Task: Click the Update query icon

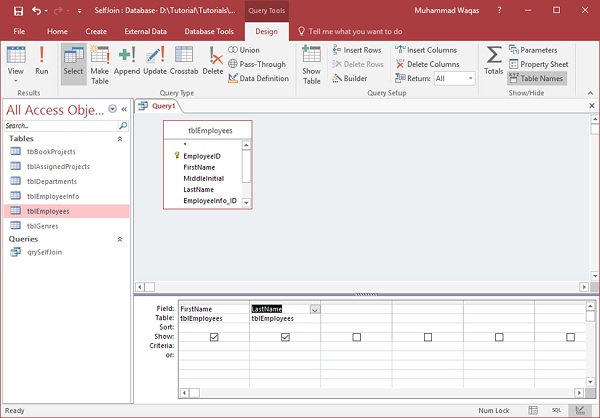Action: [x=155, y=61]
